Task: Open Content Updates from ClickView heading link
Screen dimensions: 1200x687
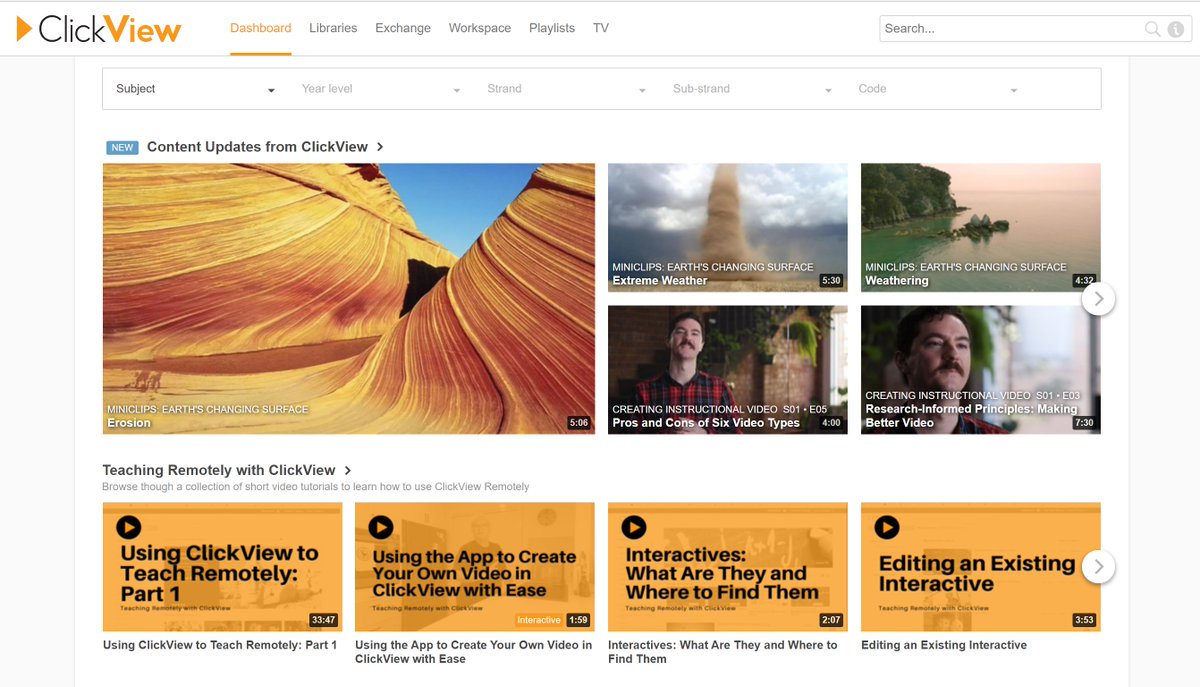Action: 257,147
